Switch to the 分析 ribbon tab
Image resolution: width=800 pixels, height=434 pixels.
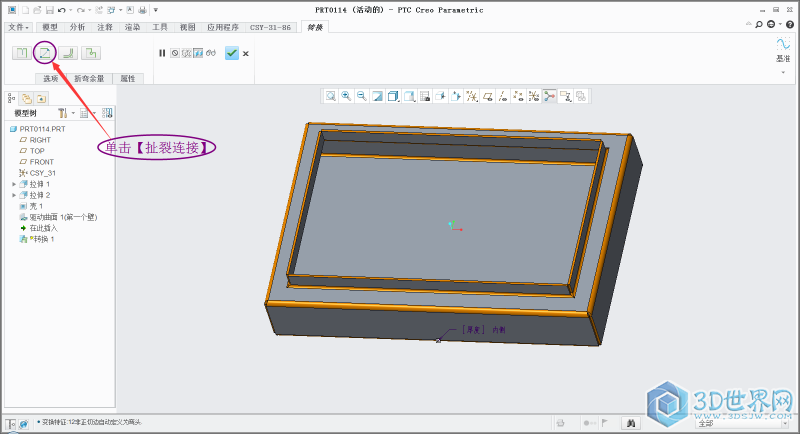(78, 28)
